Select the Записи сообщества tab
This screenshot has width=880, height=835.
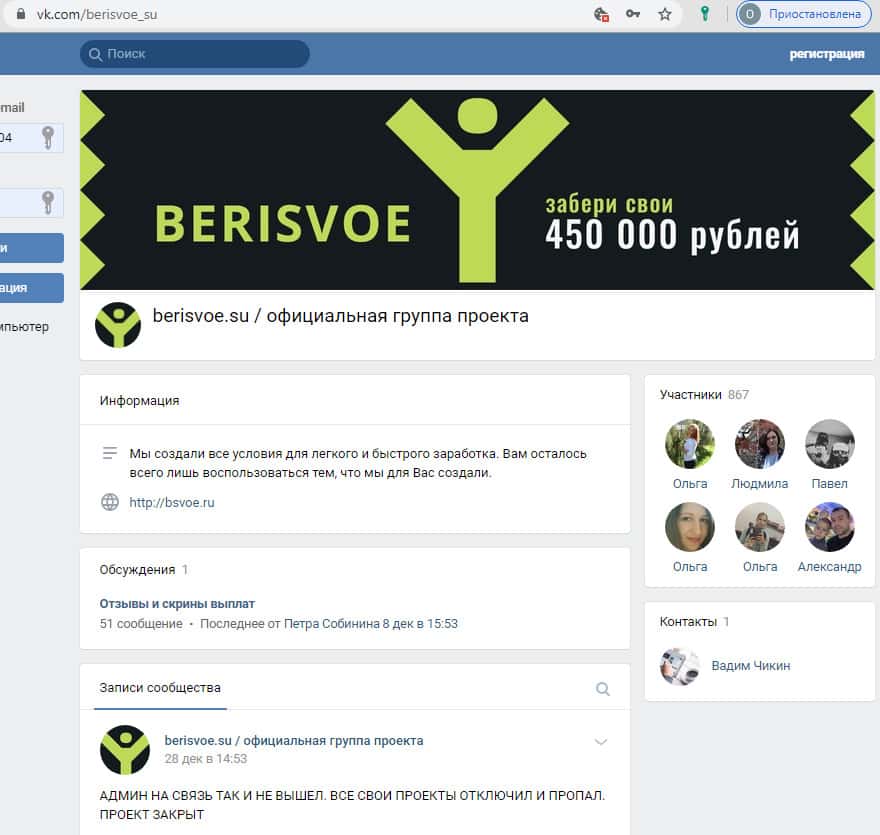click(160, 687)
